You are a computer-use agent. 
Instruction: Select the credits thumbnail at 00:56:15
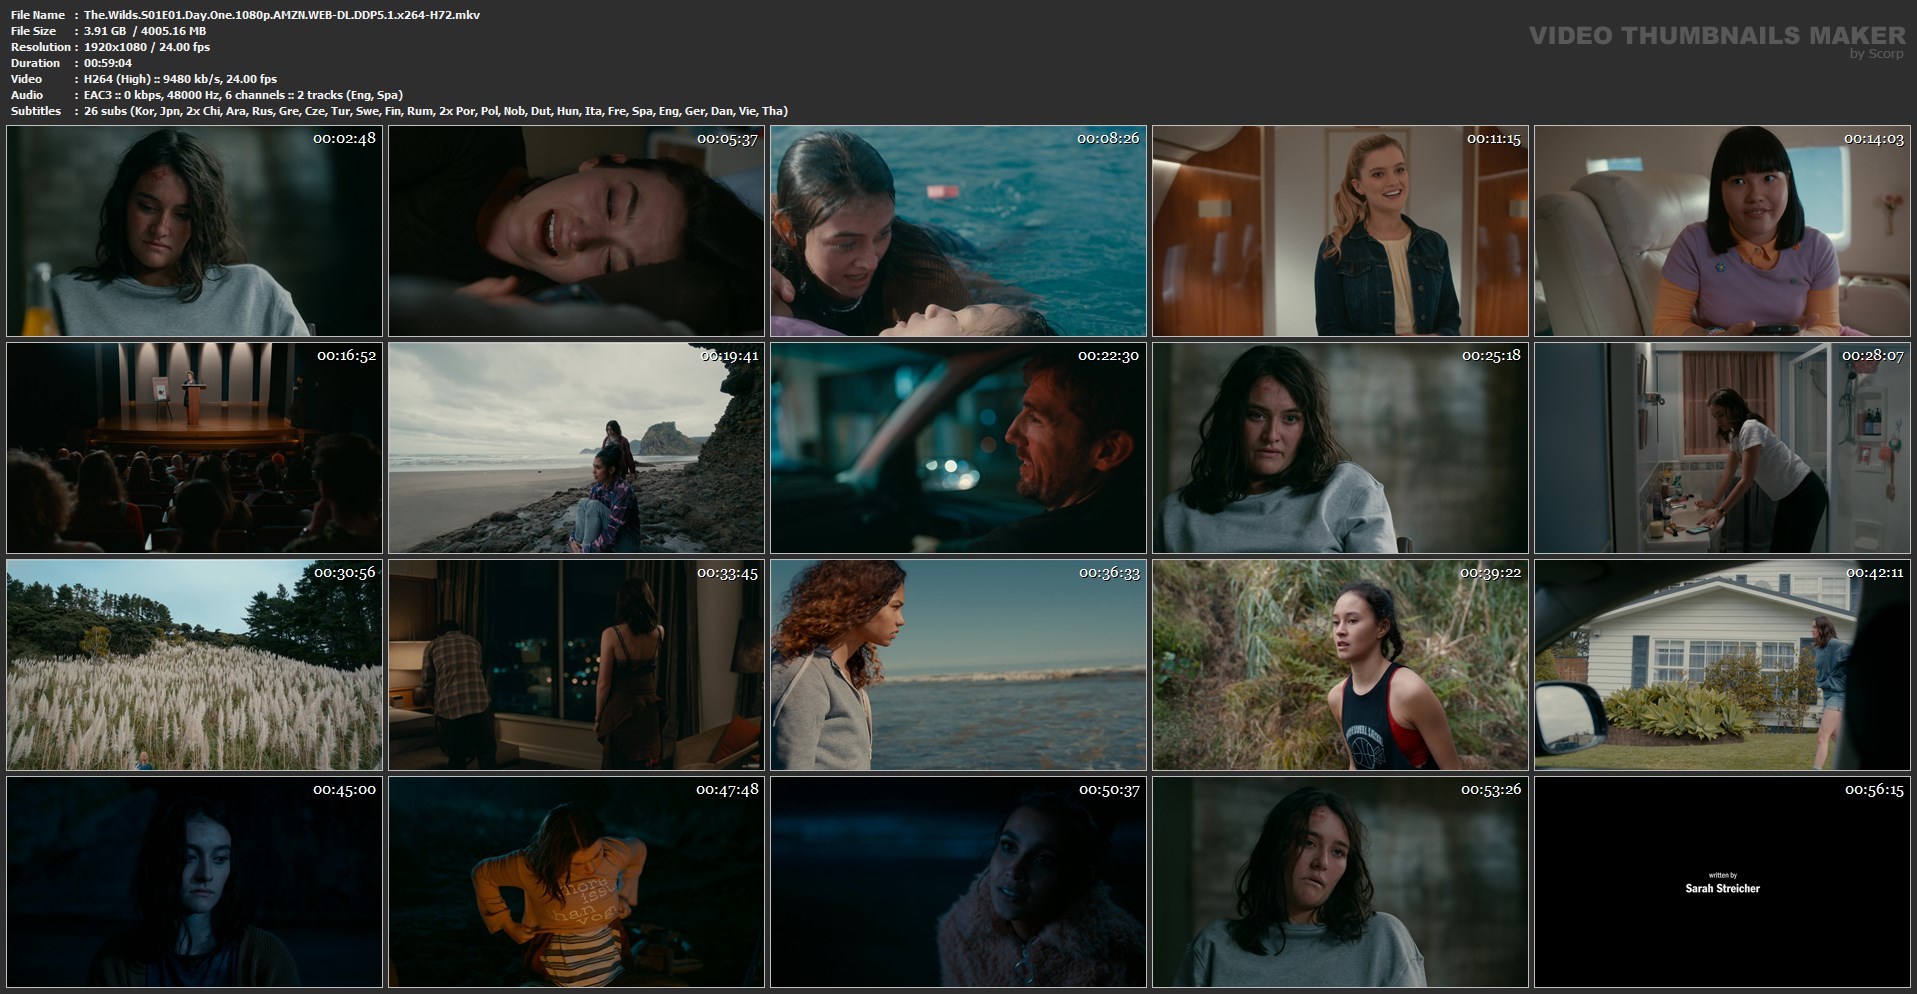click(x=1722, y=882)
